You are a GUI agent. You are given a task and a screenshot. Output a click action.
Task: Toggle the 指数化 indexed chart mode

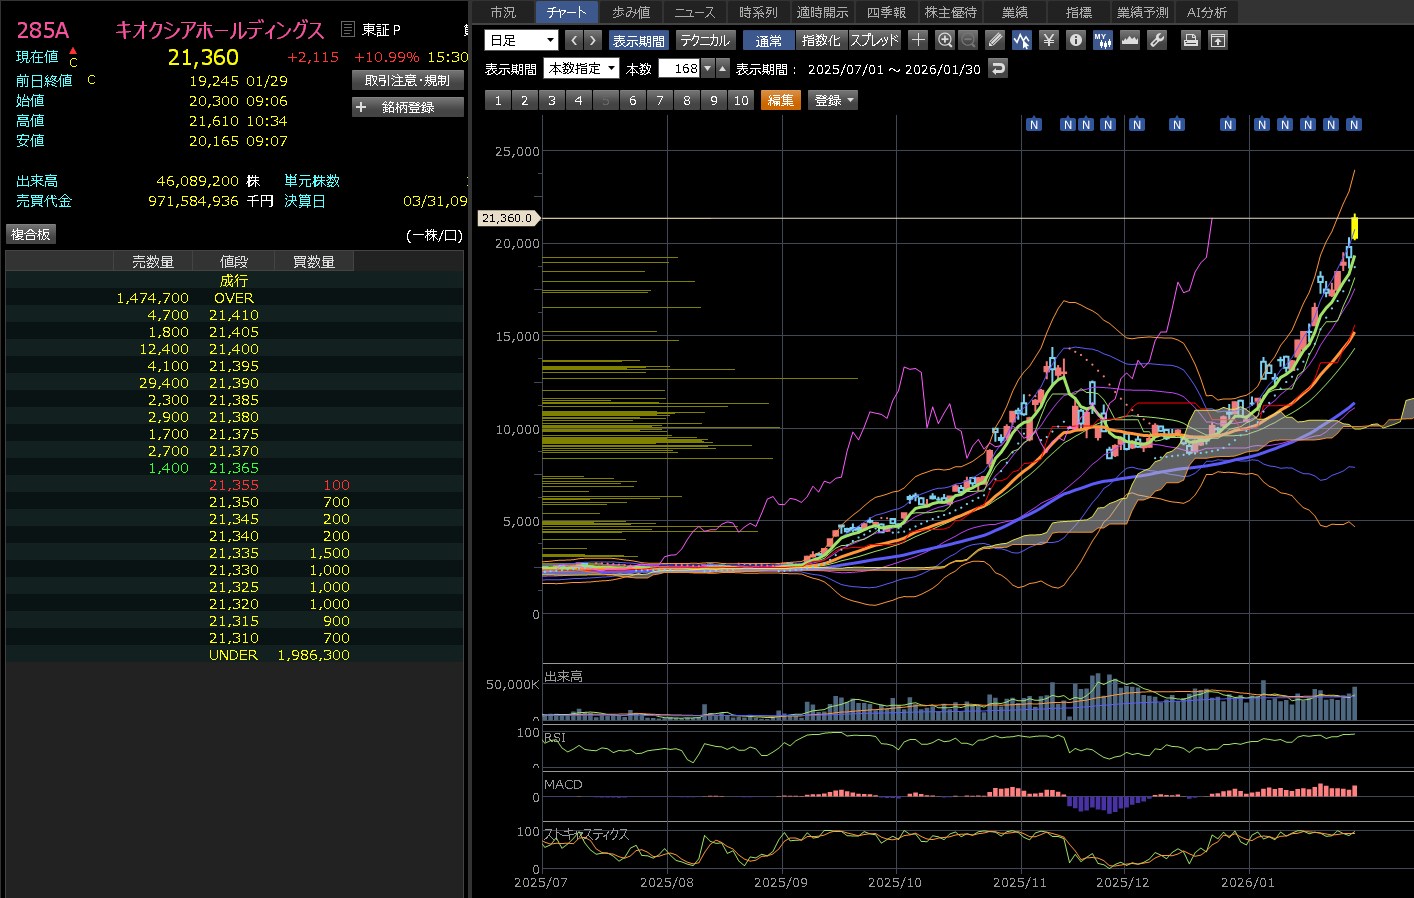pyautogui.click(x=821, y=40)
